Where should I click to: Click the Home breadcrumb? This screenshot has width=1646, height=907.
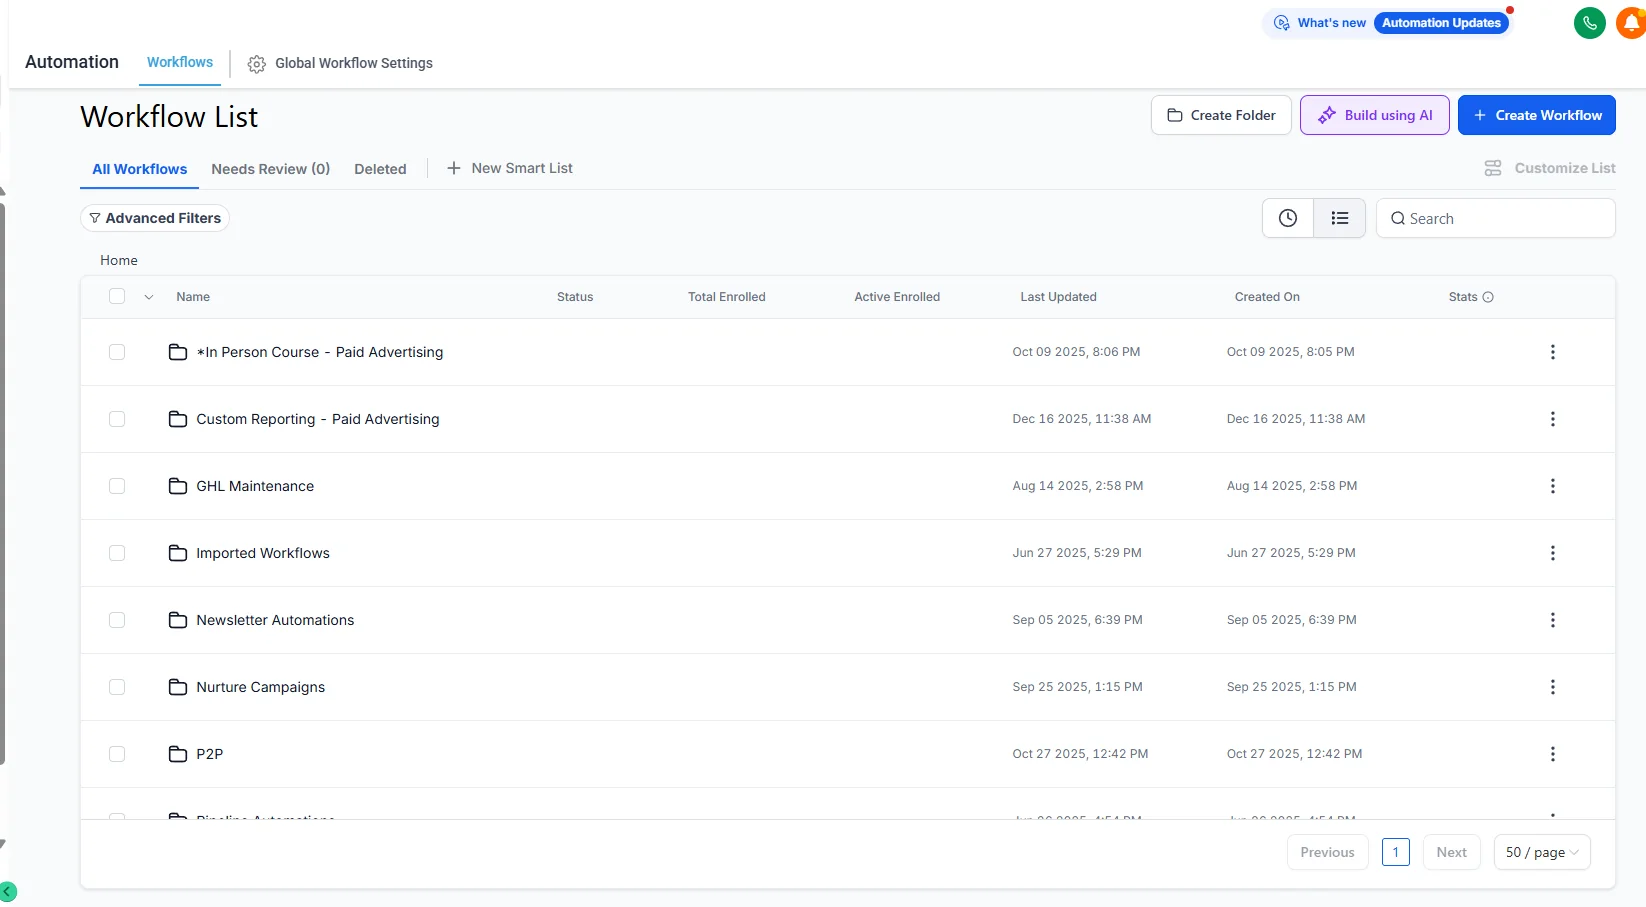(119, 260)
